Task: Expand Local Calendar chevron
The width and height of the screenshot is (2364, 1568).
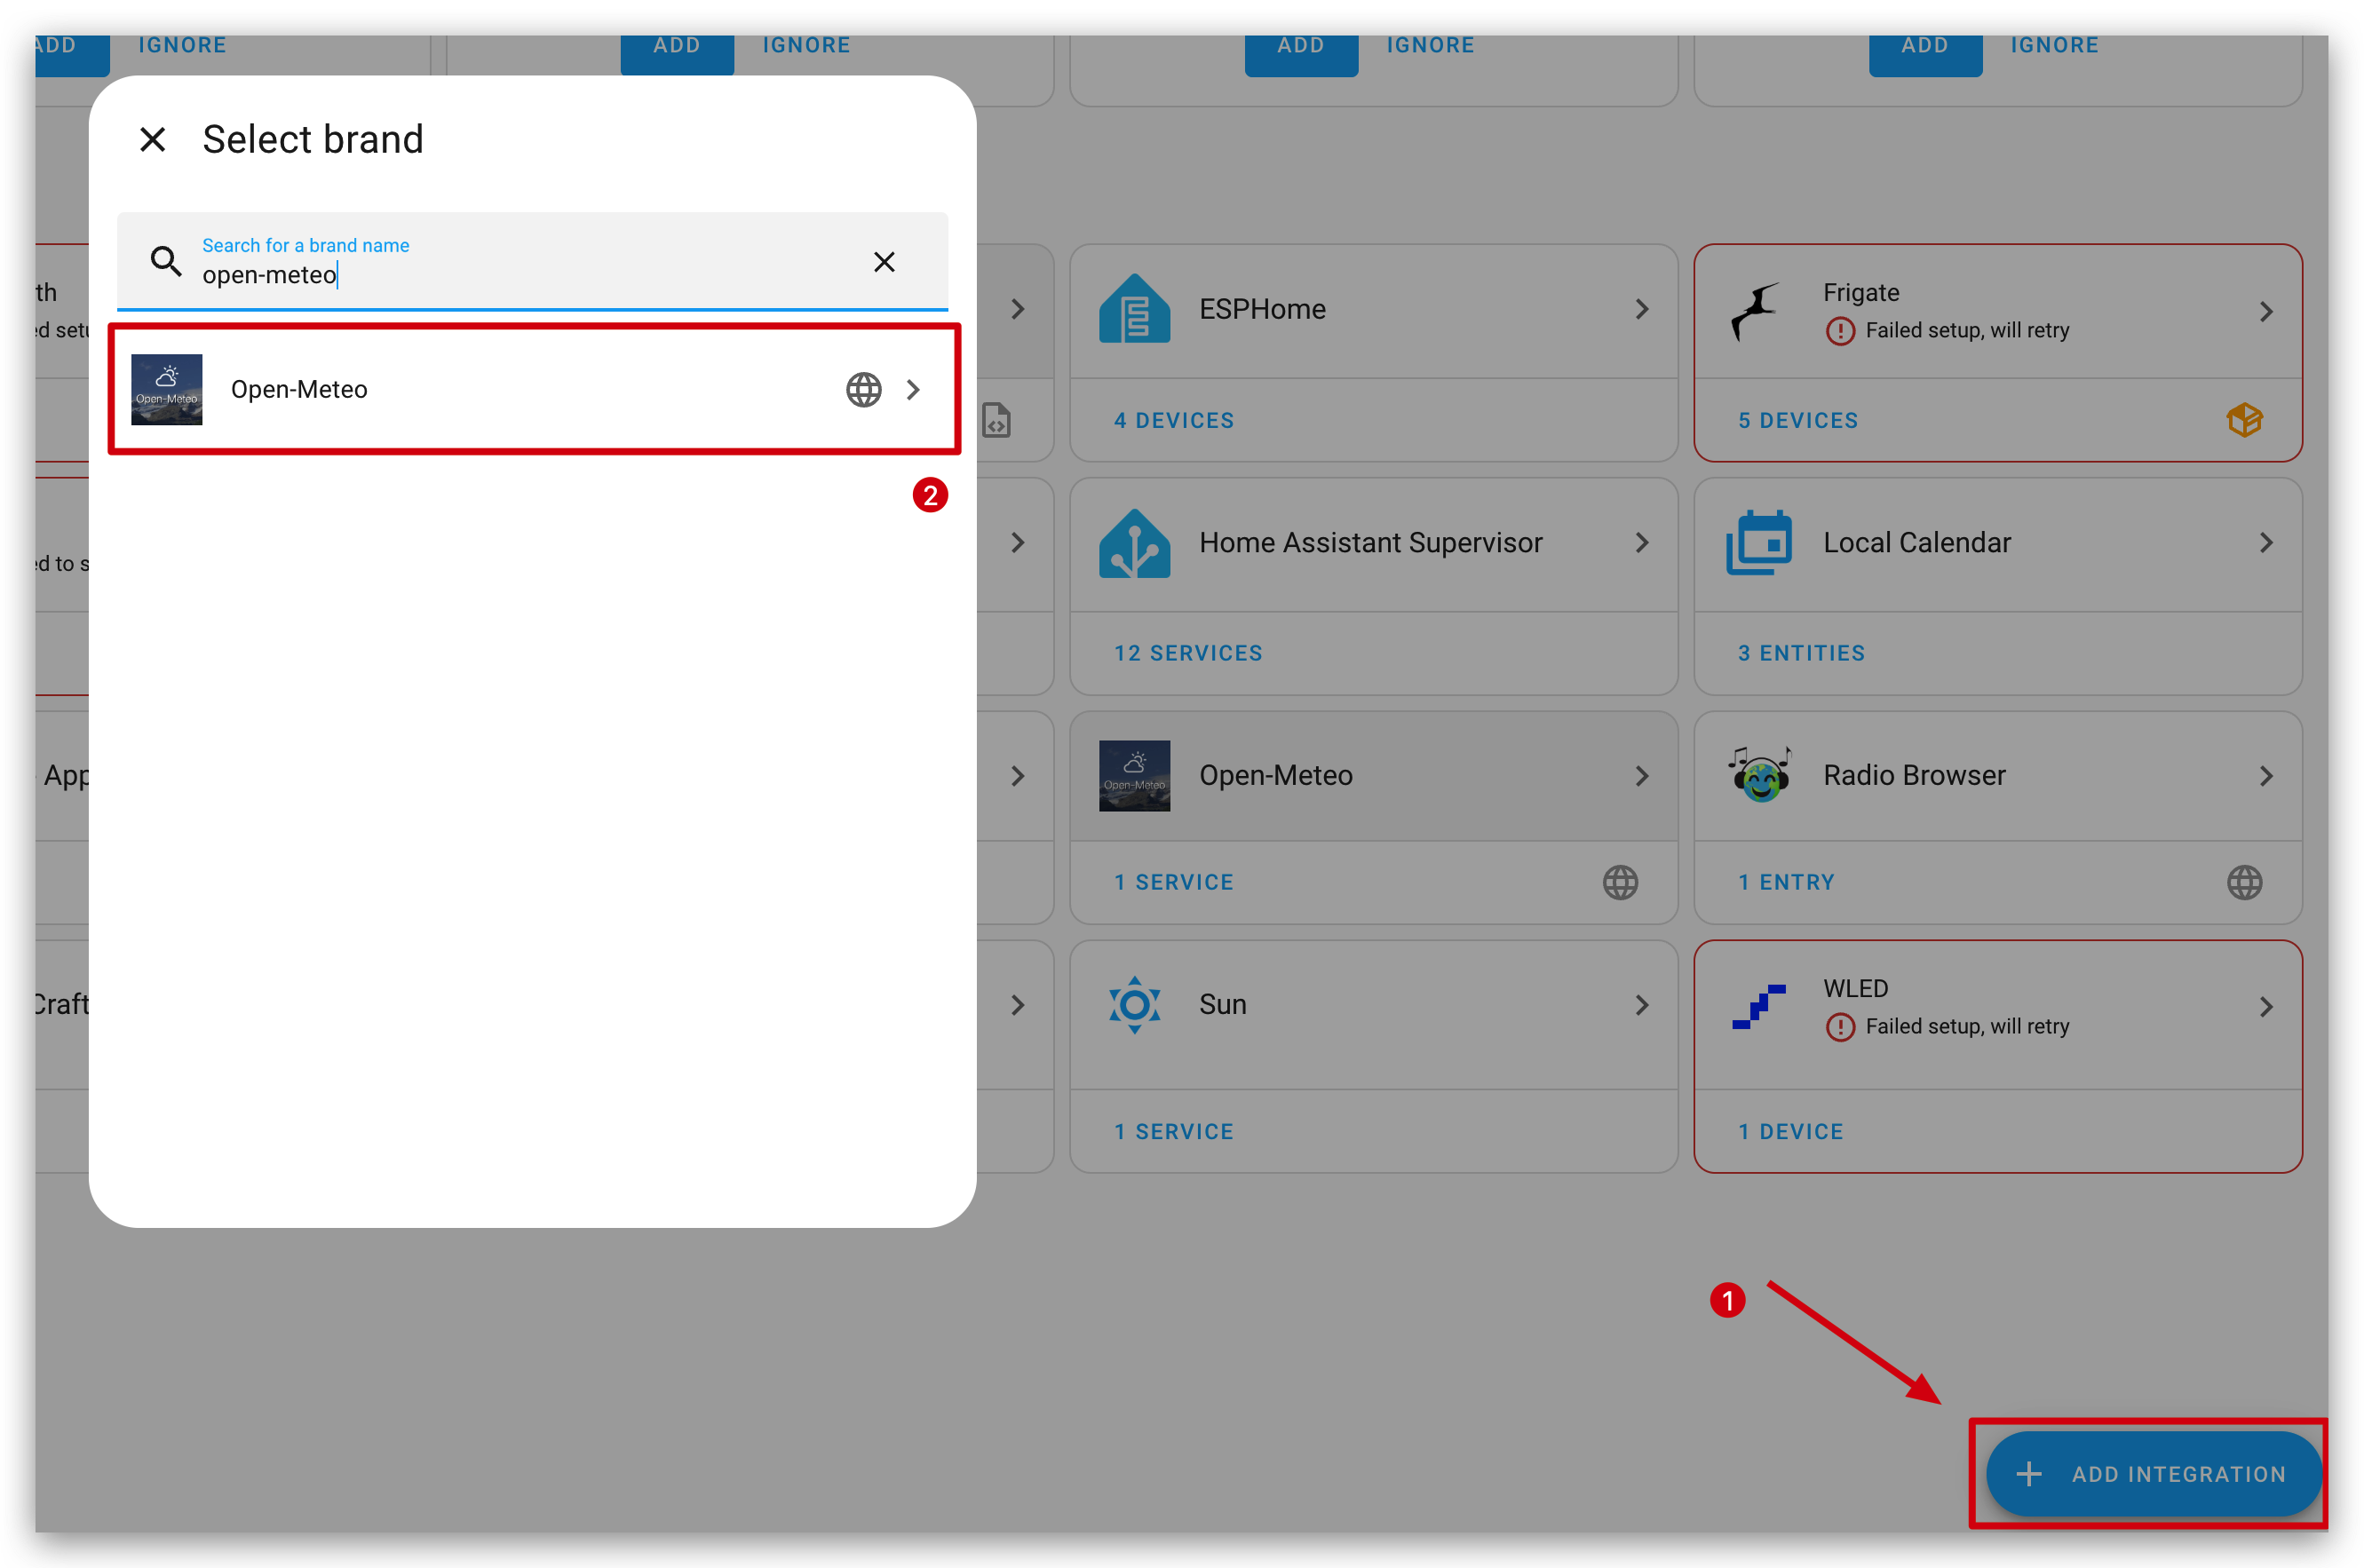Action: point(2265,543)
